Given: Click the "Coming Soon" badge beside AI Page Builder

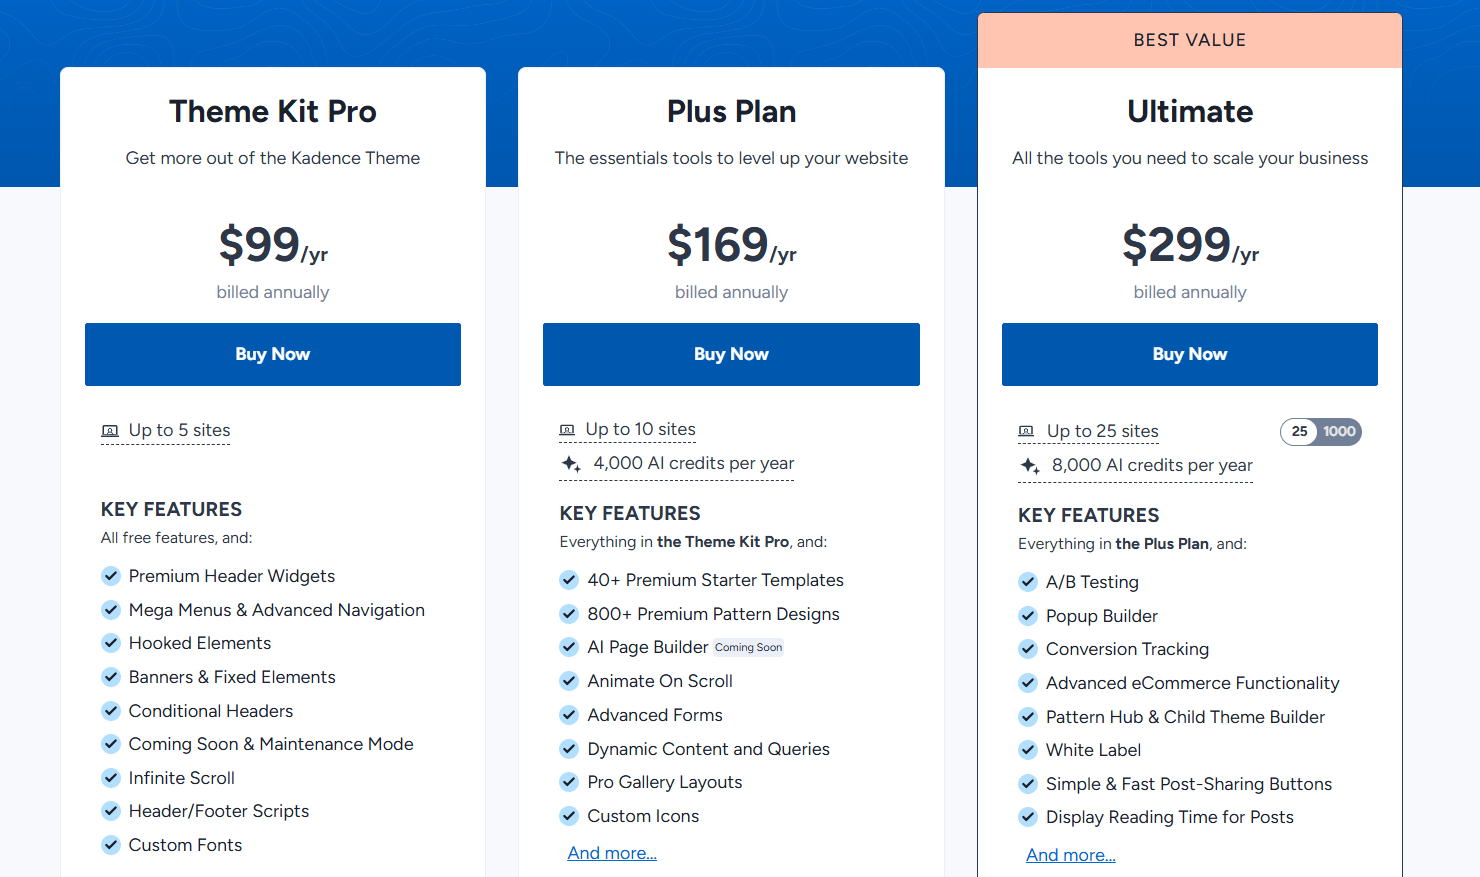Looking at the screenshot, I should (x=748, y=647).
